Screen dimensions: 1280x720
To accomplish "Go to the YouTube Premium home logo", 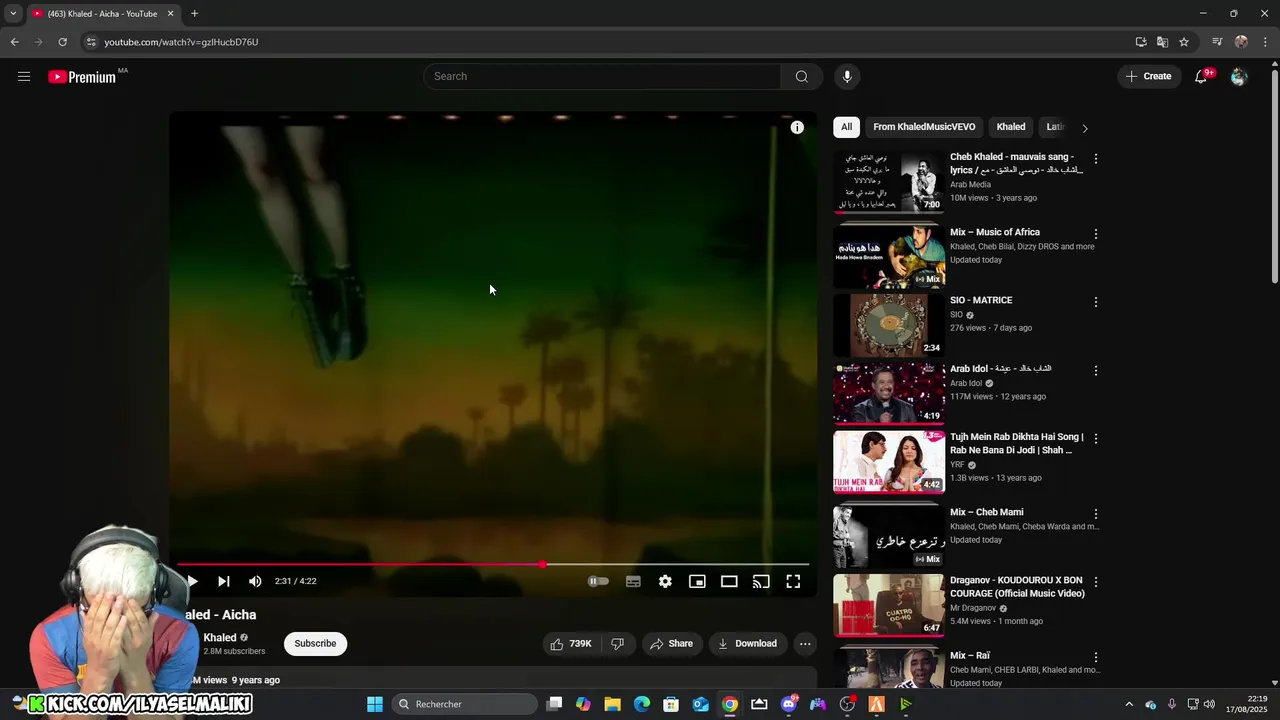I will pos(82,77).
